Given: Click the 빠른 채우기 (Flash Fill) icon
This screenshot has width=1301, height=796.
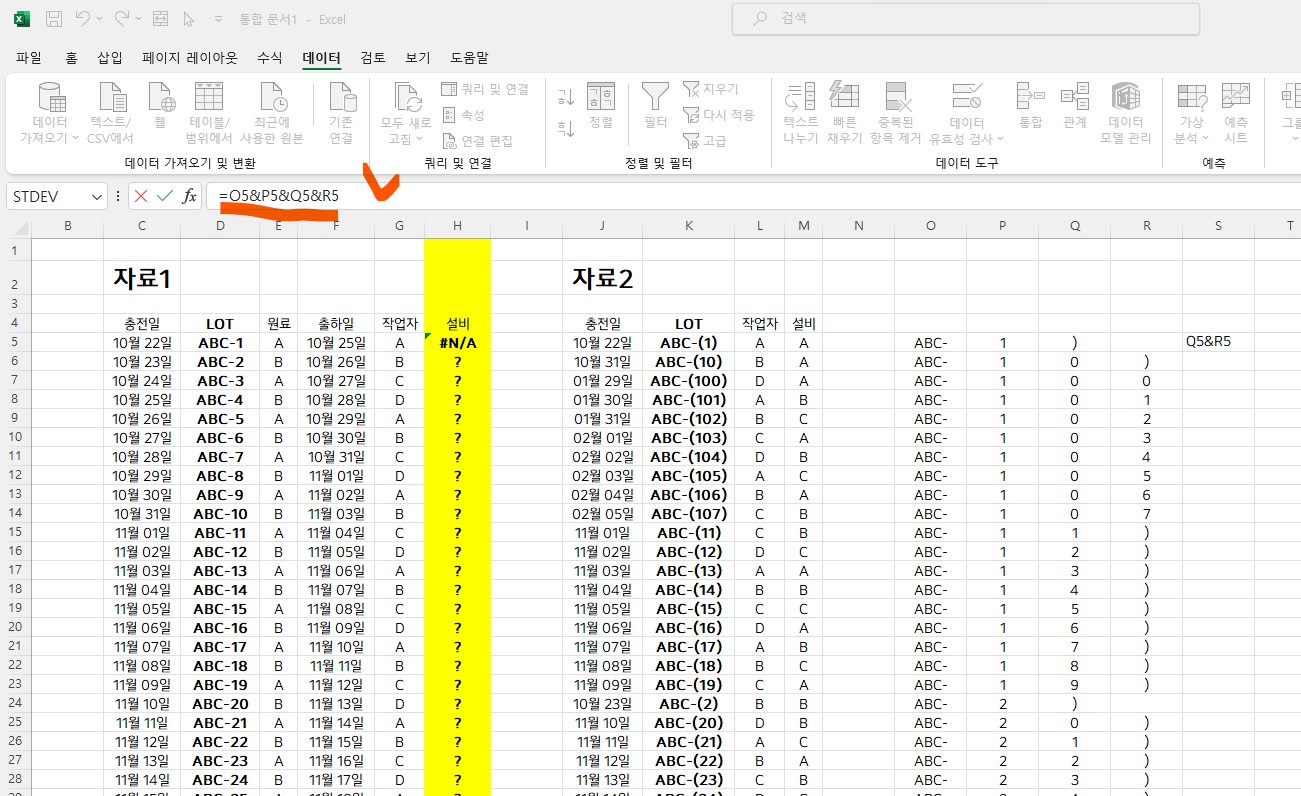Looking at the screenshot, I should click(844, 97).
